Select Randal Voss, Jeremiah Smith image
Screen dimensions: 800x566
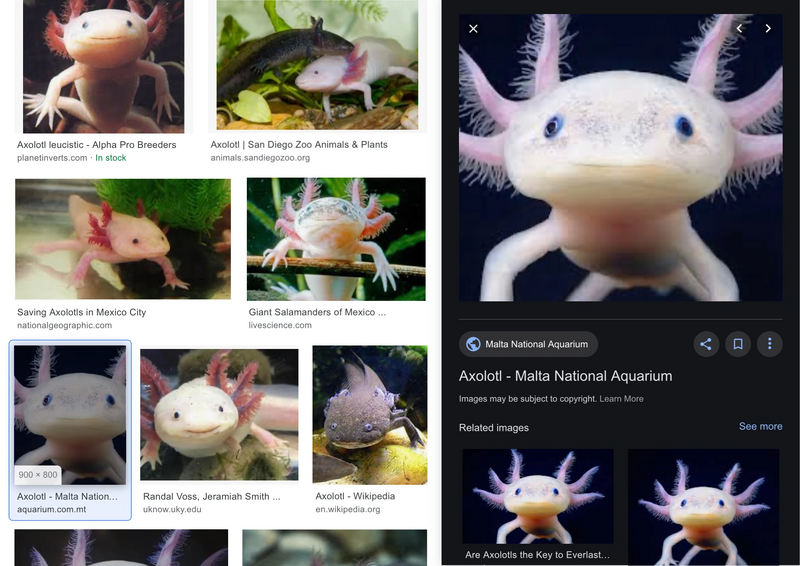219,415
